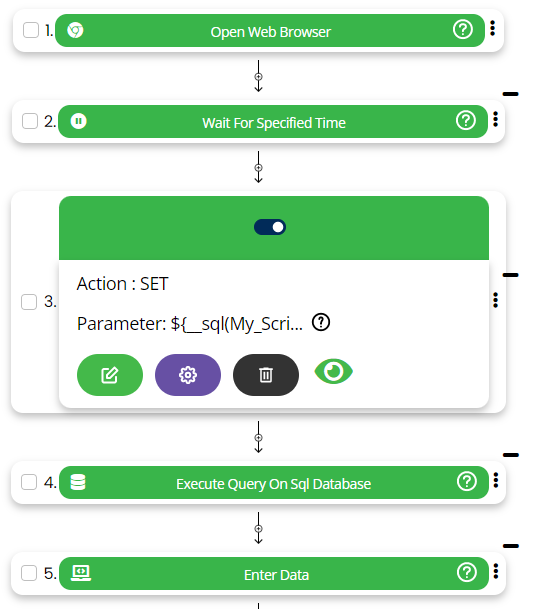
Task: Check the checkbox for step 1
Action: click(31, 30)
